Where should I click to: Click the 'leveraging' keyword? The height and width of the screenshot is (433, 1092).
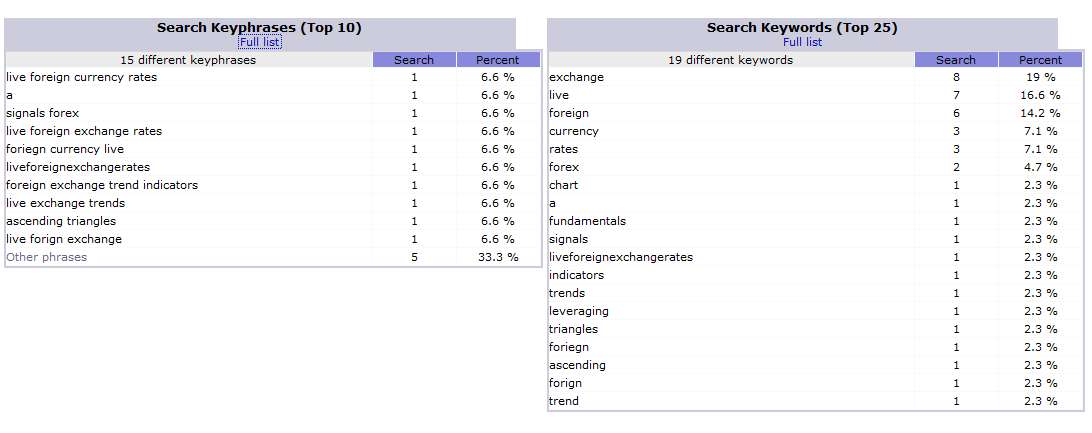point(578,311)
